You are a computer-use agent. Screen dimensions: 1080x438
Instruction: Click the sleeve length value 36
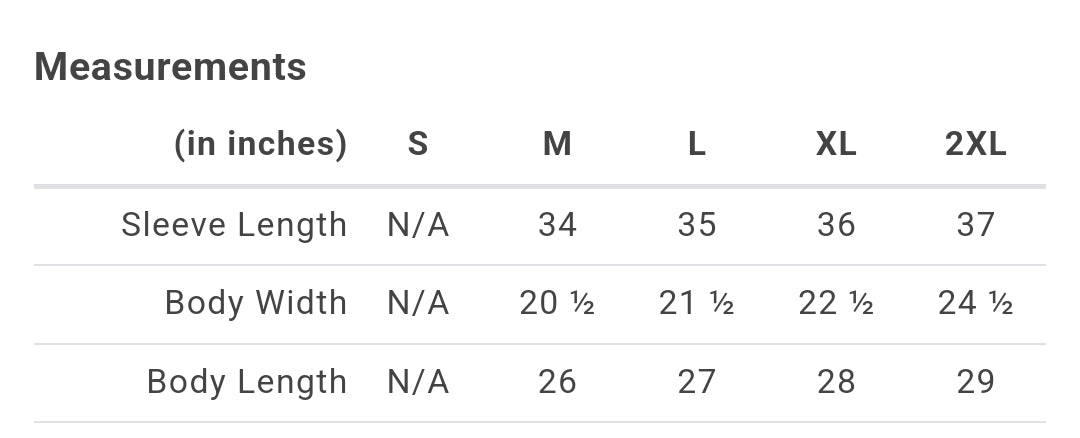coord(836,225)
